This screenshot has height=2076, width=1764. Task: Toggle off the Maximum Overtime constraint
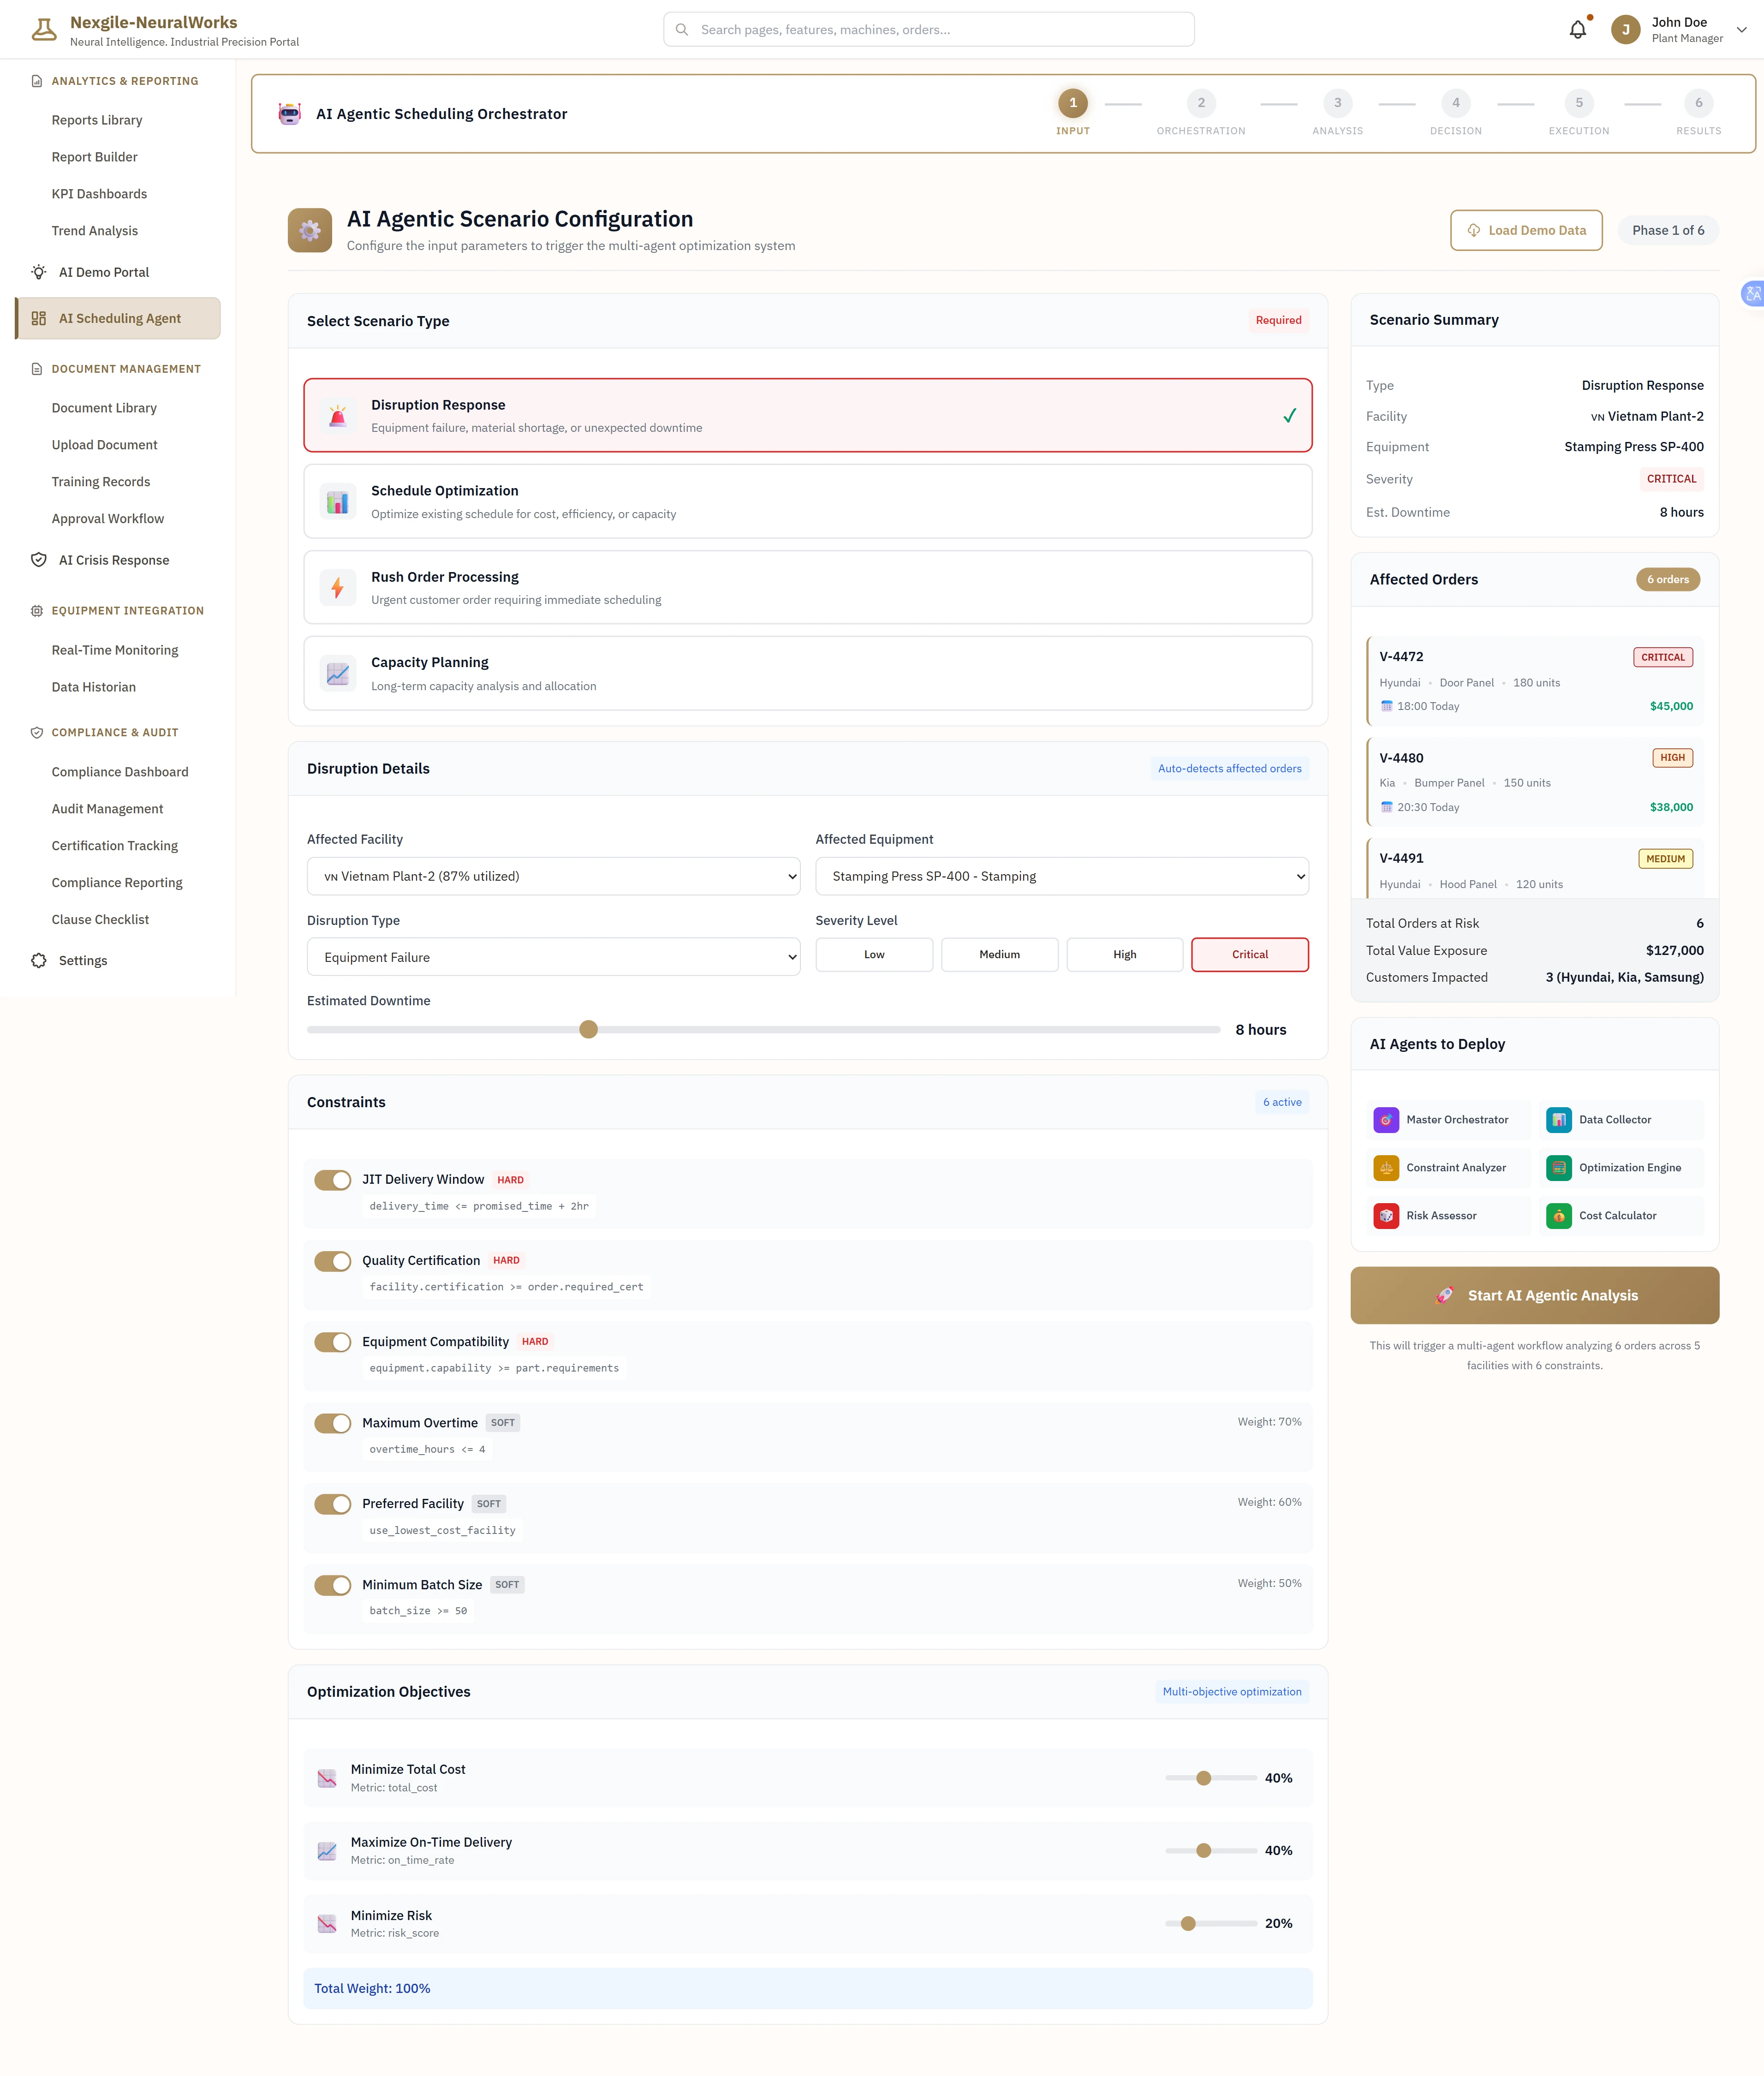coord(333,1423)
